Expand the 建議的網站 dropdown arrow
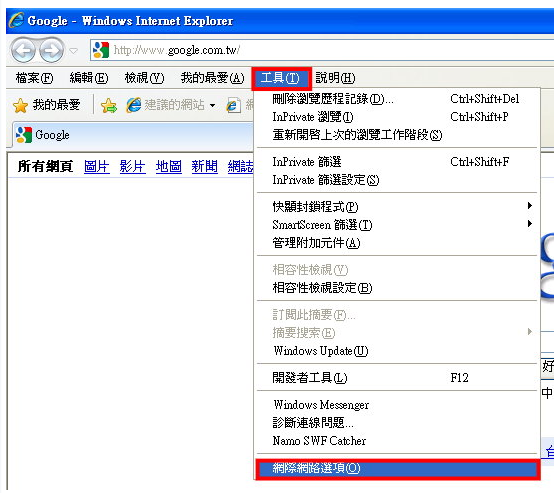The width and height of the screenshot is (559, 493). coord(212,106)
